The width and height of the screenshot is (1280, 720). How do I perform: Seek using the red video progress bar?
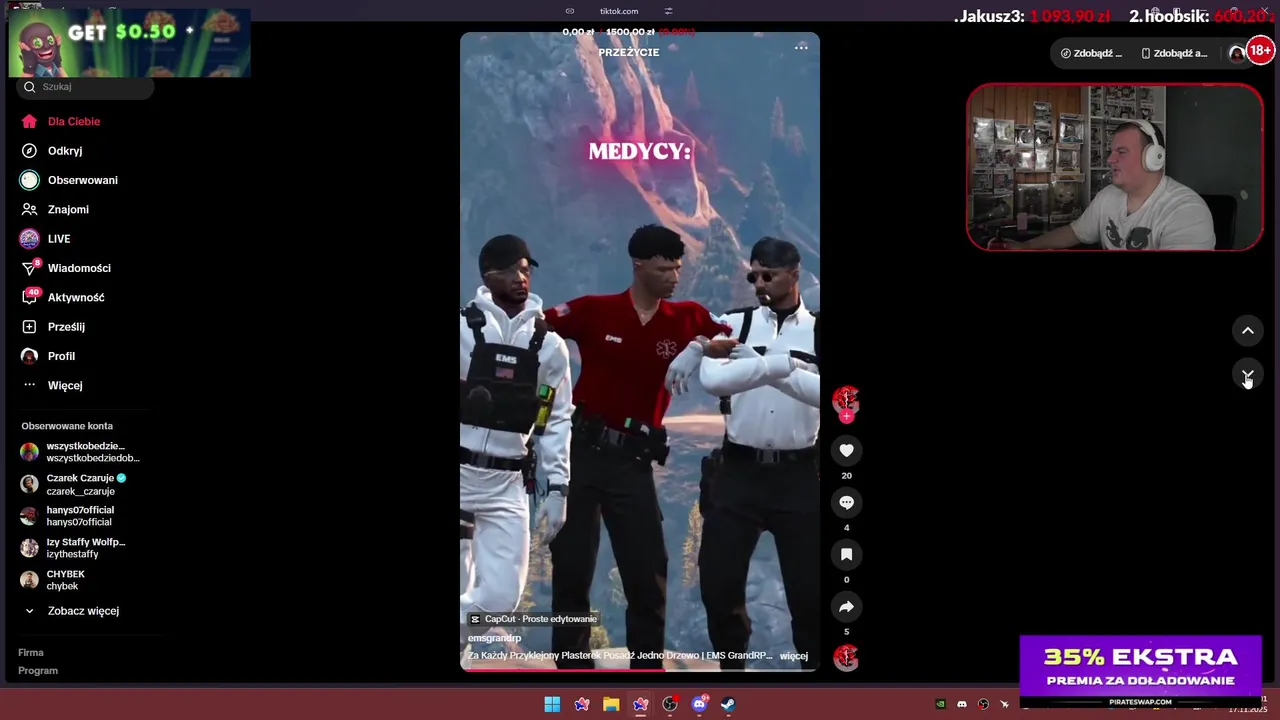tap(640, 669)
